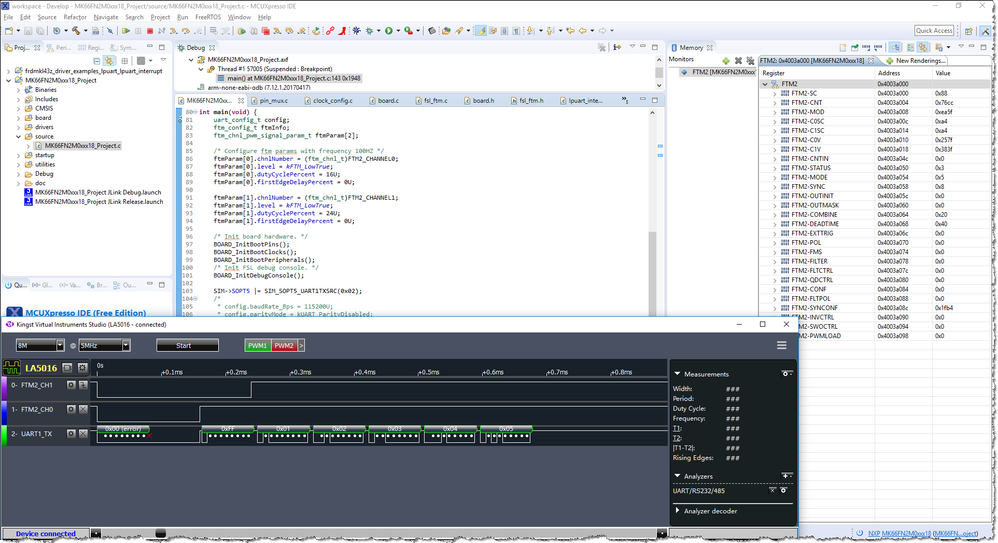Switch to the clock_config.c editor tab
Image resolution: width=998 pixels, height=543 pixels.
tap(331, 101)
